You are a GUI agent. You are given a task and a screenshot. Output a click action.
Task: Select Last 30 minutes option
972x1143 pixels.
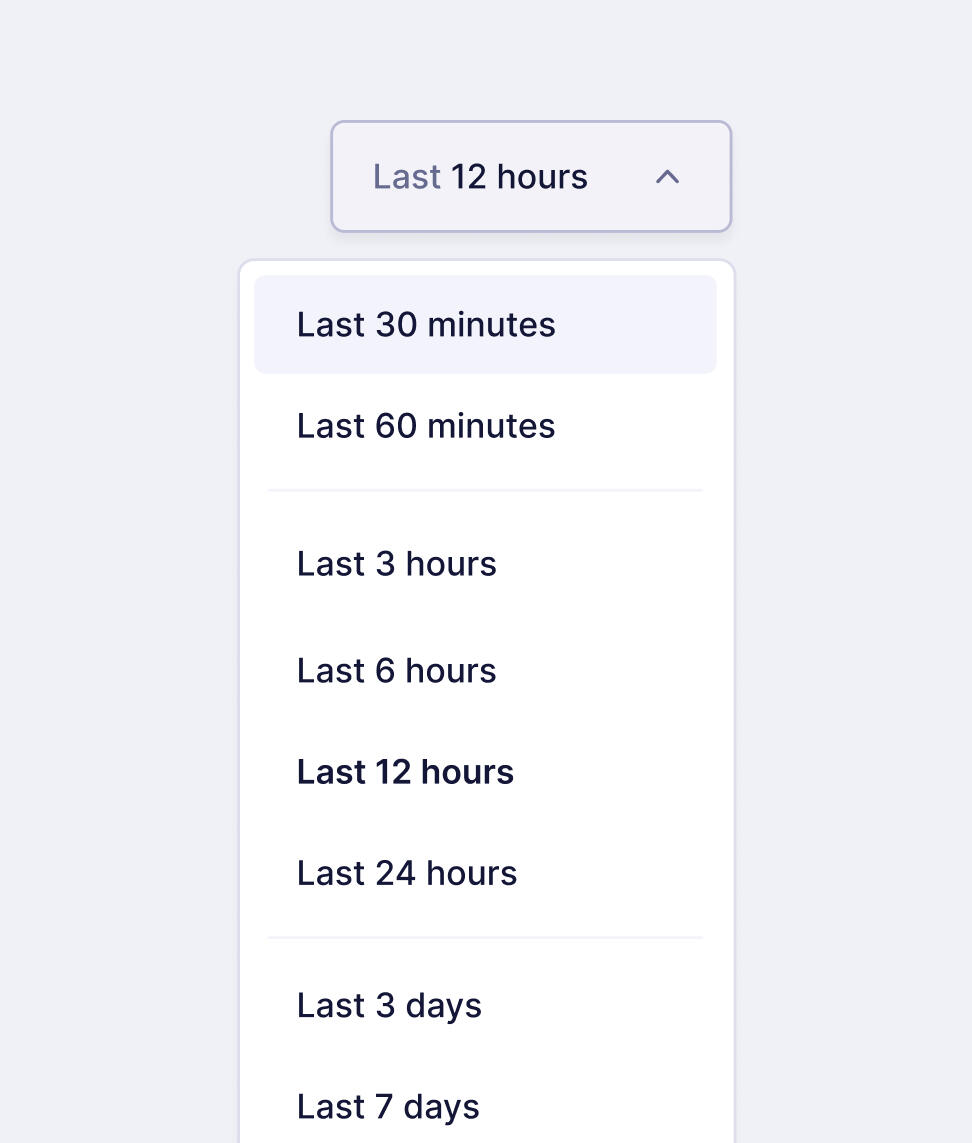(485, 325)
